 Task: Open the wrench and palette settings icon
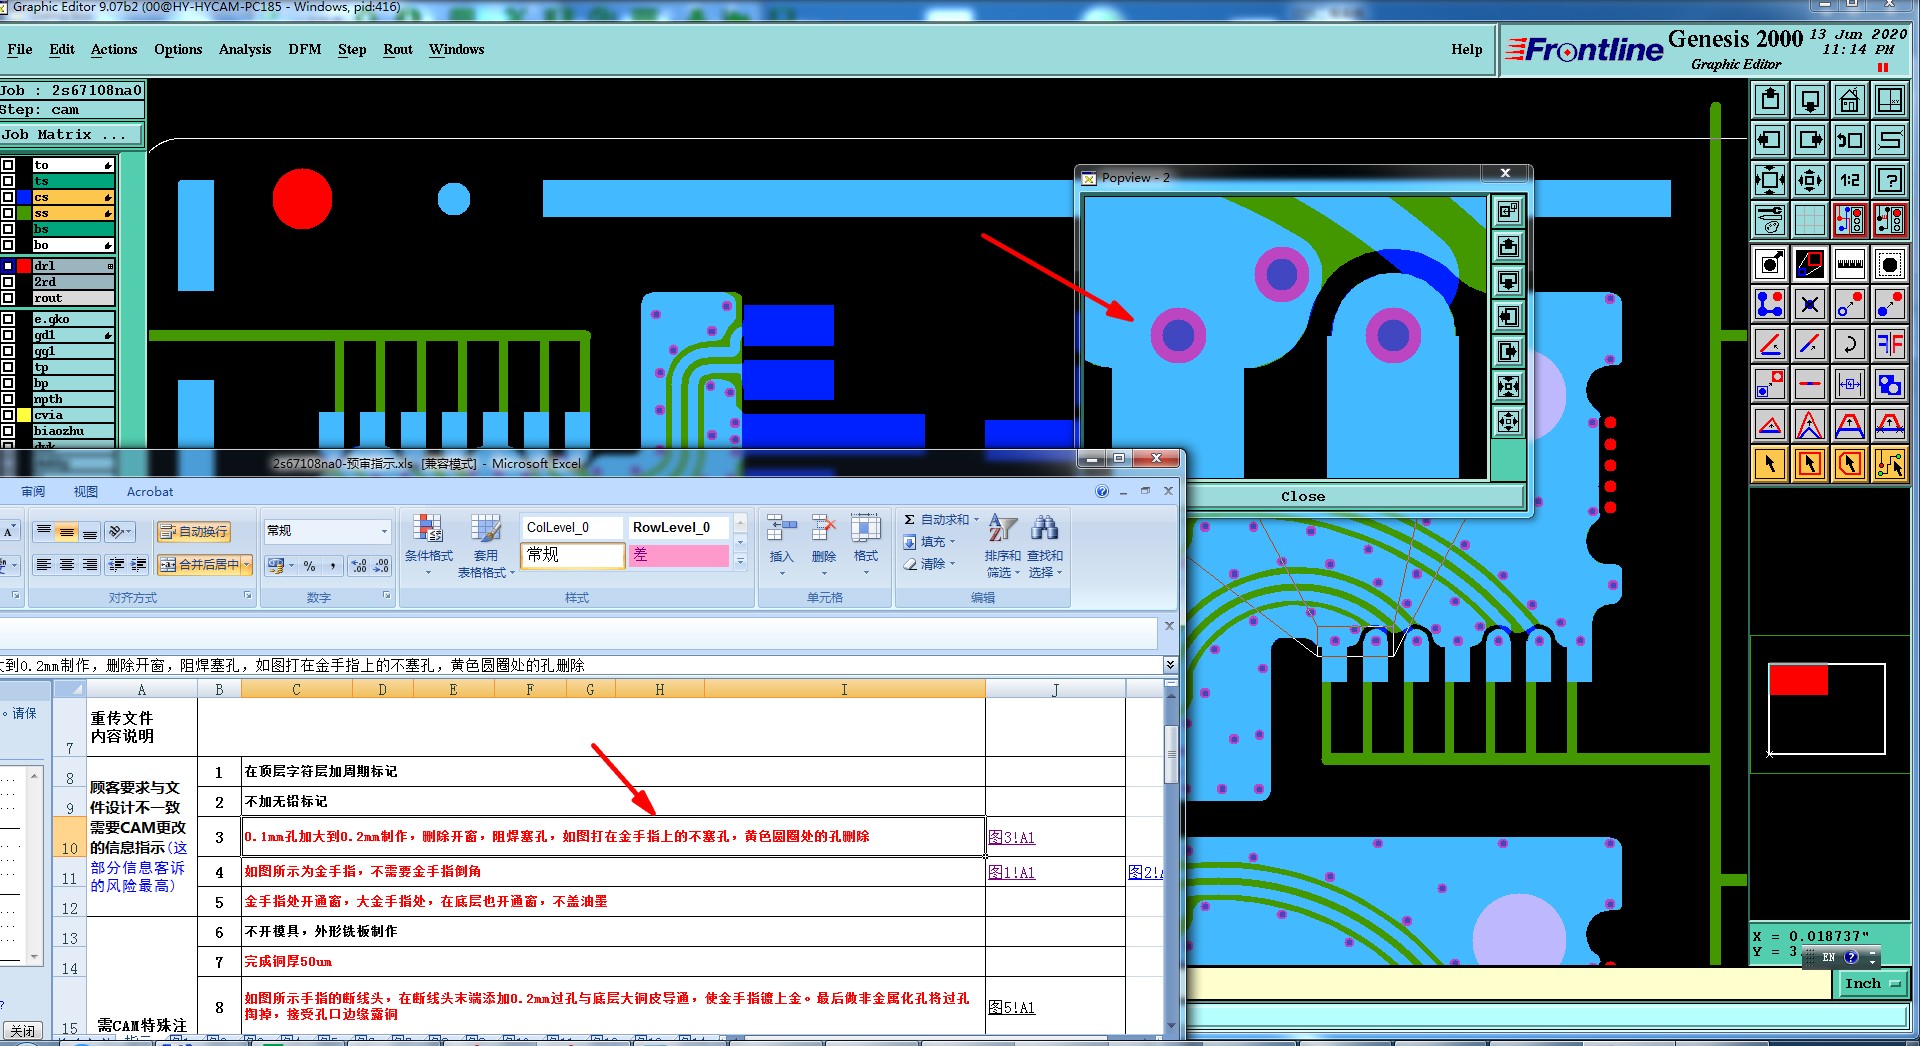click(1770, 220)
